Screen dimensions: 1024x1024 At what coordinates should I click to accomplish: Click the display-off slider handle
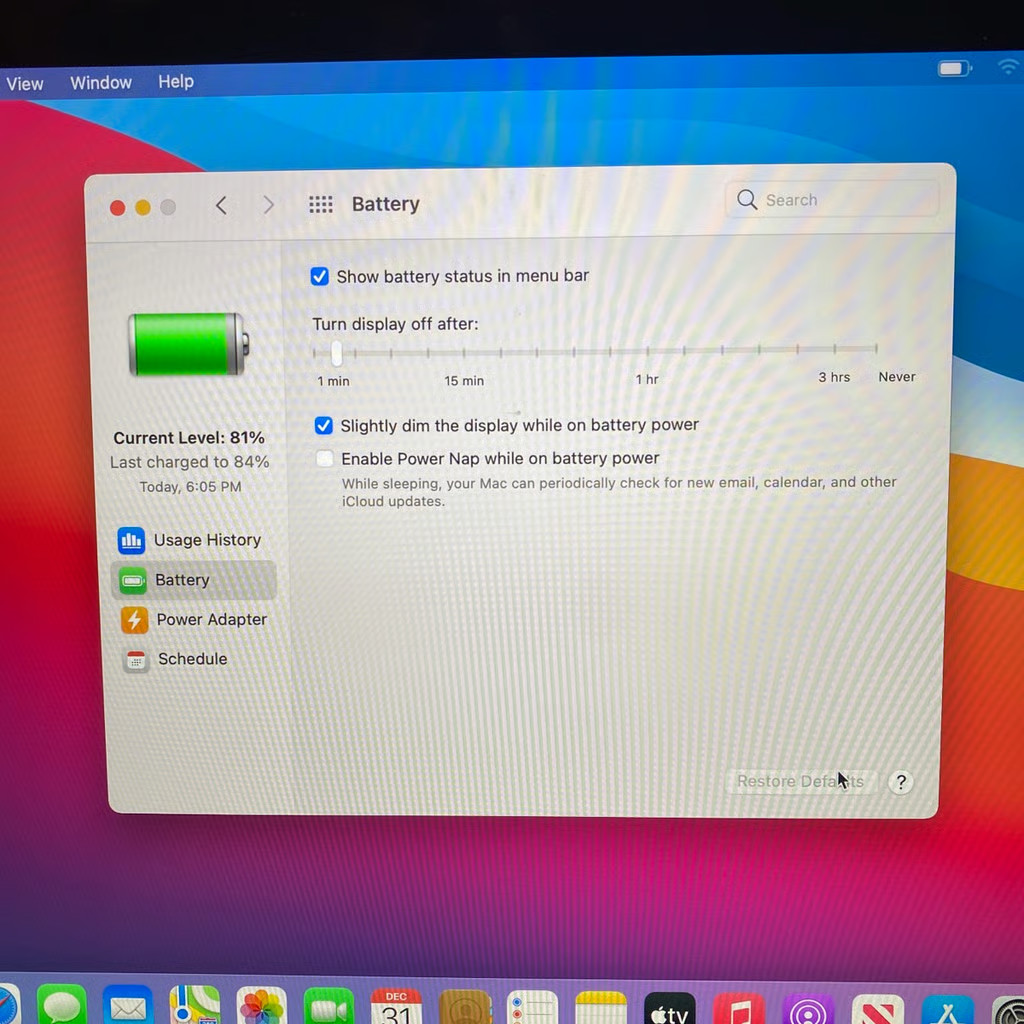coord(336,353)
